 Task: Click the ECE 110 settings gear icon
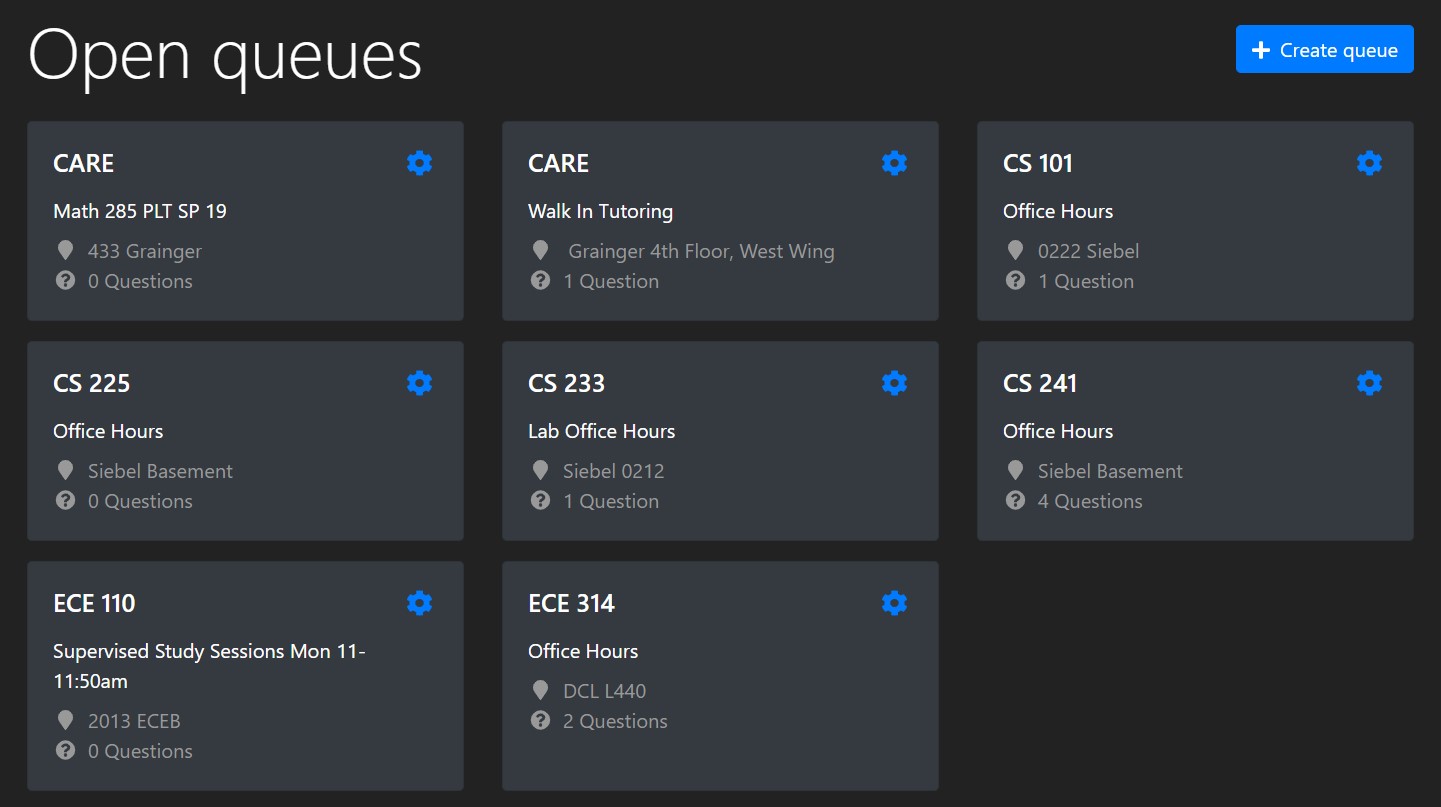point(420,603)
